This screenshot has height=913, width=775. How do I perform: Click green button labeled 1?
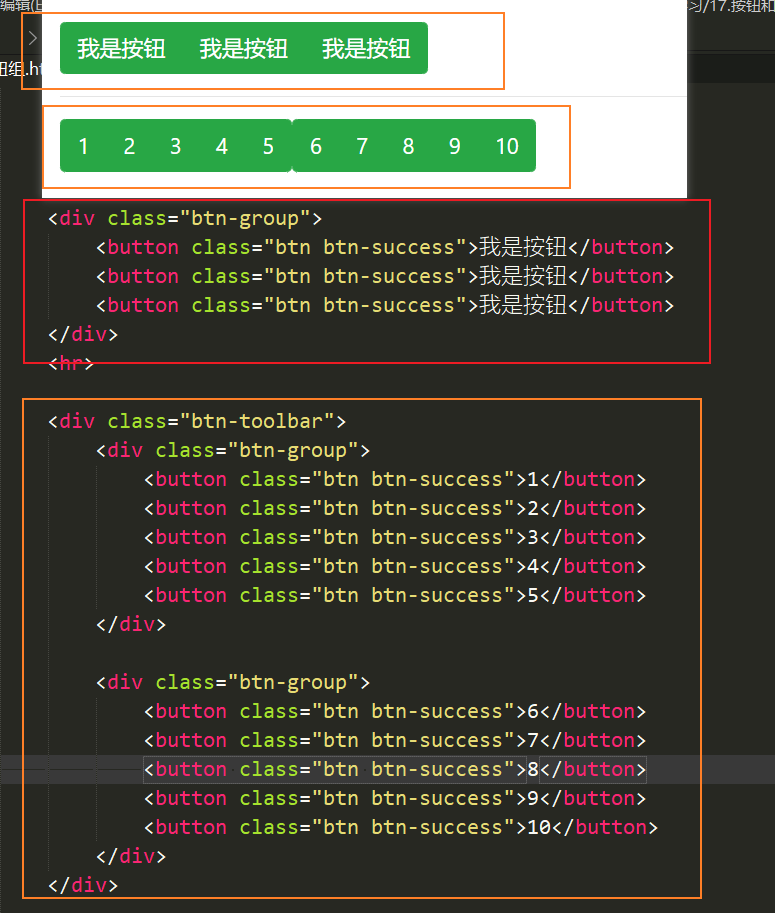point(83,146)
